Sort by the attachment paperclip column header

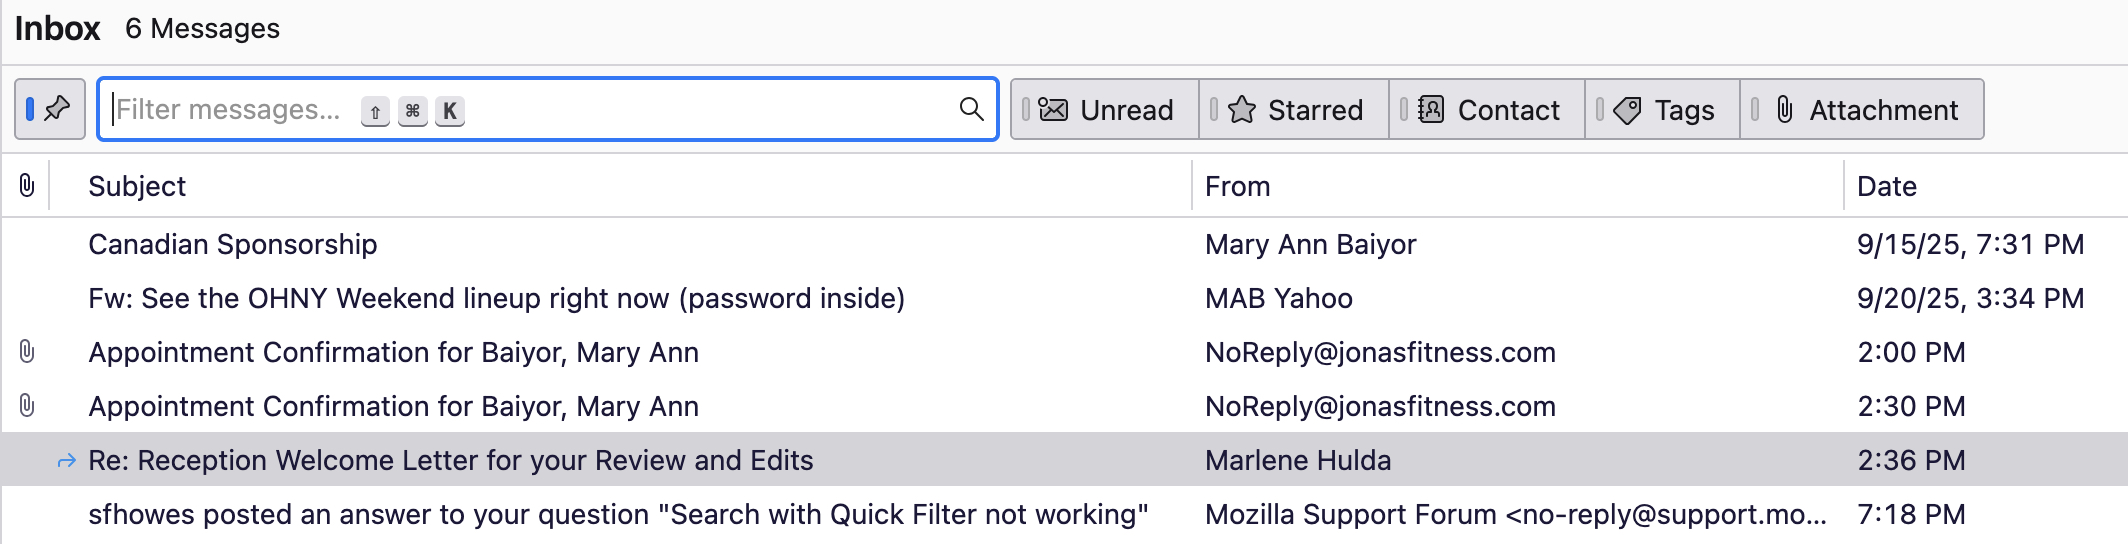point(27,185)
